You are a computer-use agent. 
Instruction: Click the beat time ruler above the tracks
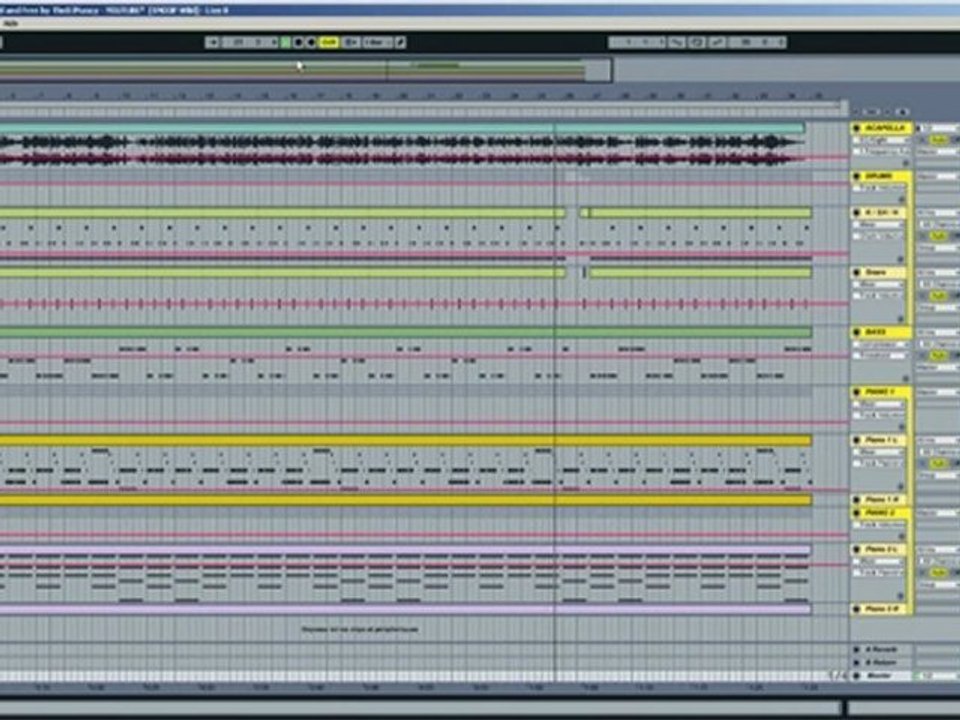[422, 96]
